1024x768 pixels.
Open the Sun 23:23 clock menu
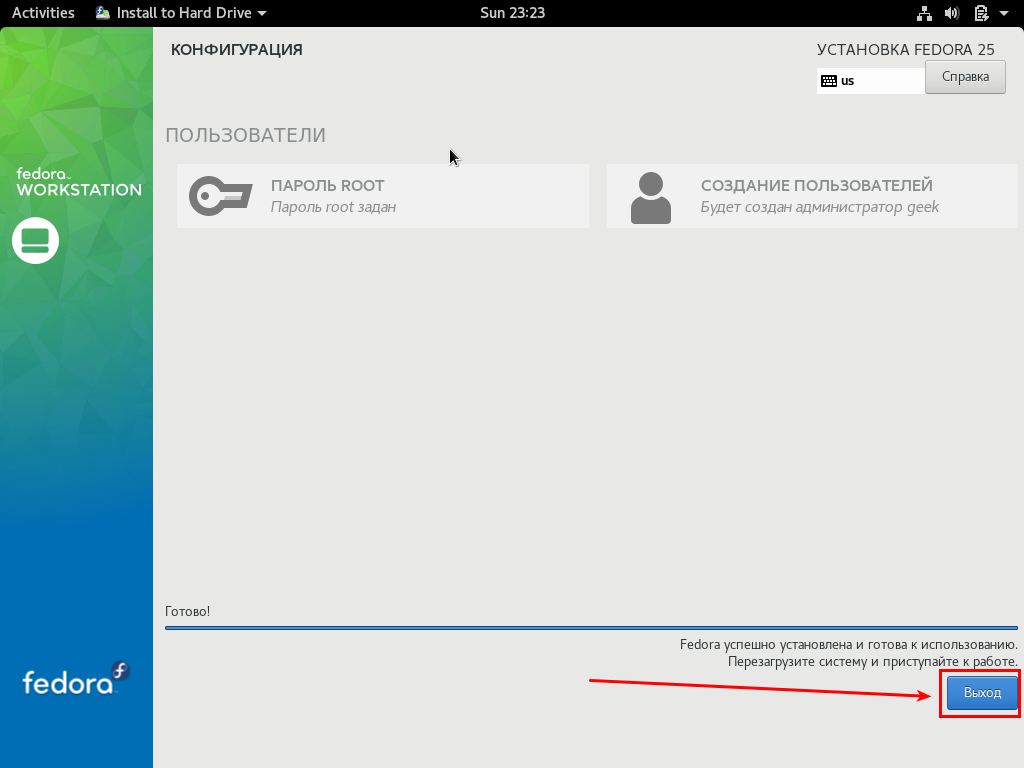[x=512, y=13]
